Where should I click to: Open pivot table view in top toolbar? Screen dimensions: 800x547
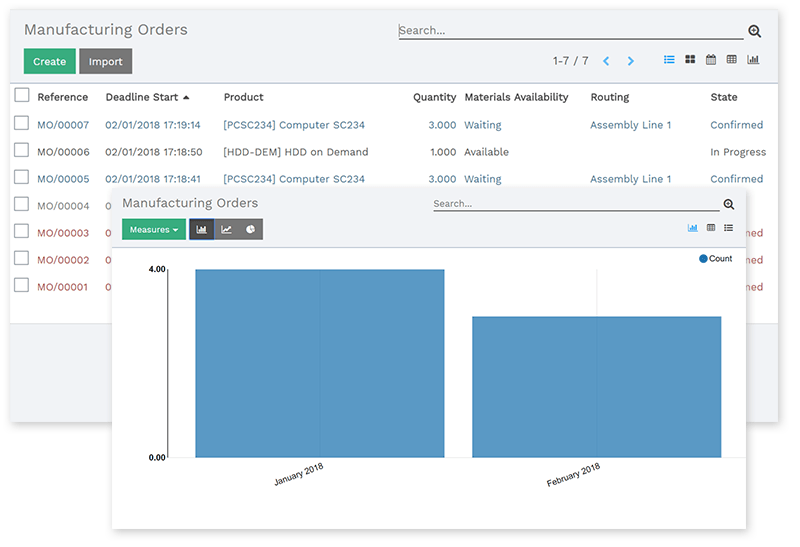732,60
